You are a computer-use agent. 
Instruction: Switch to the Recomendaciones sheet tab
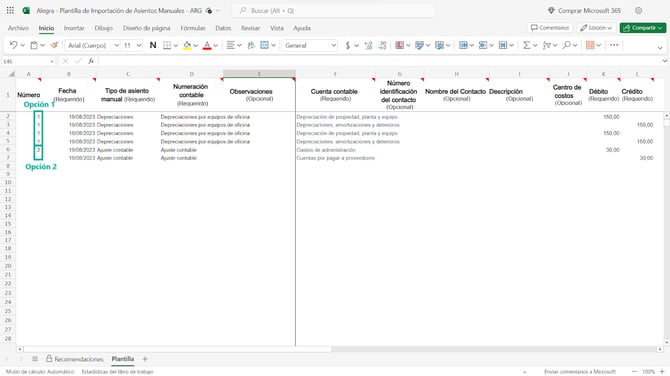(74, 359)
